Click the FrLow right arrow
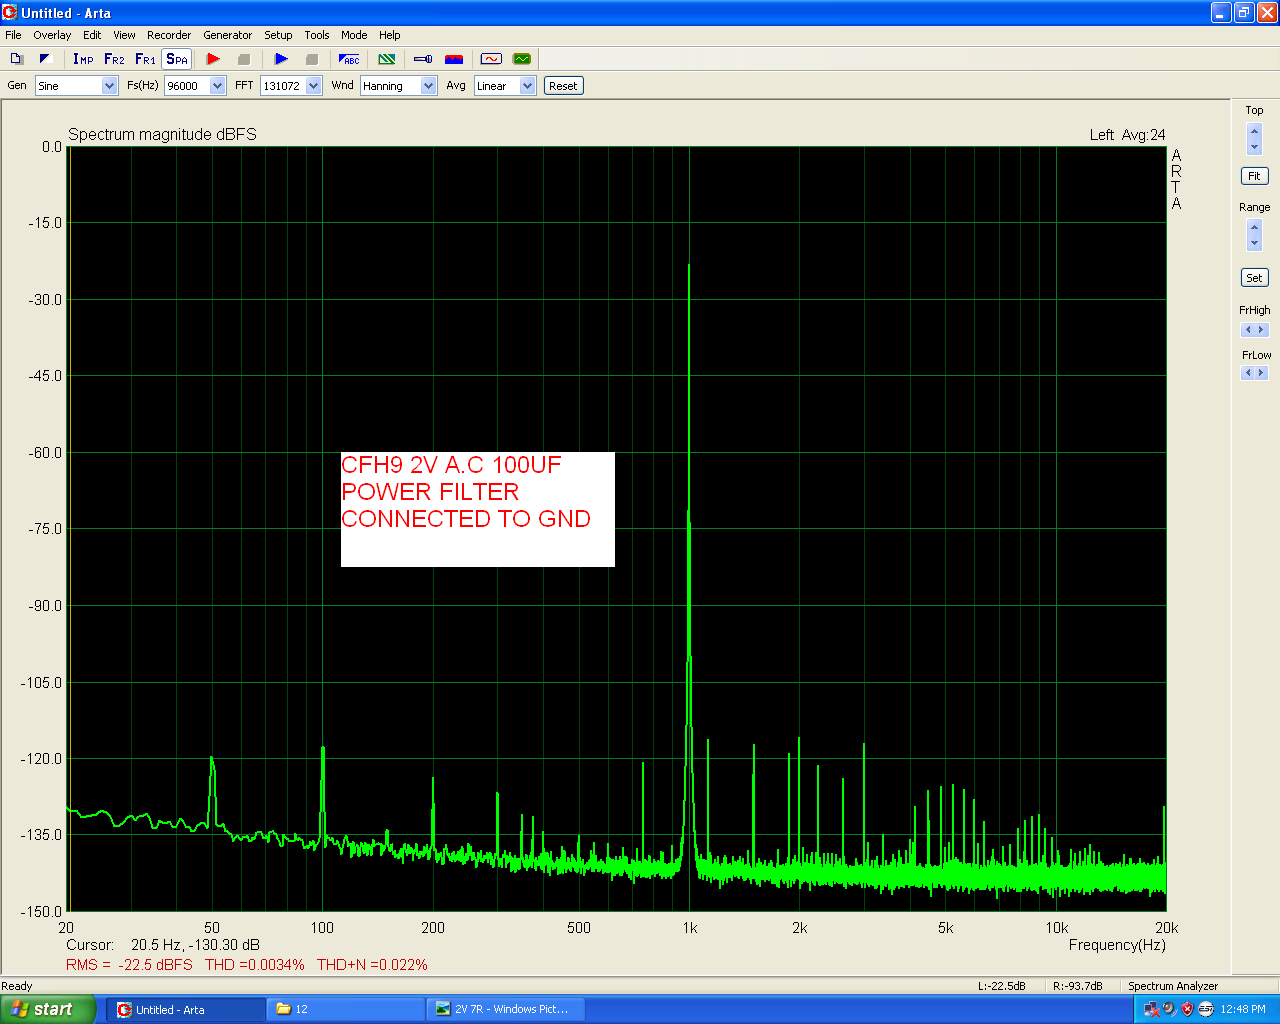 (1262, 373)
